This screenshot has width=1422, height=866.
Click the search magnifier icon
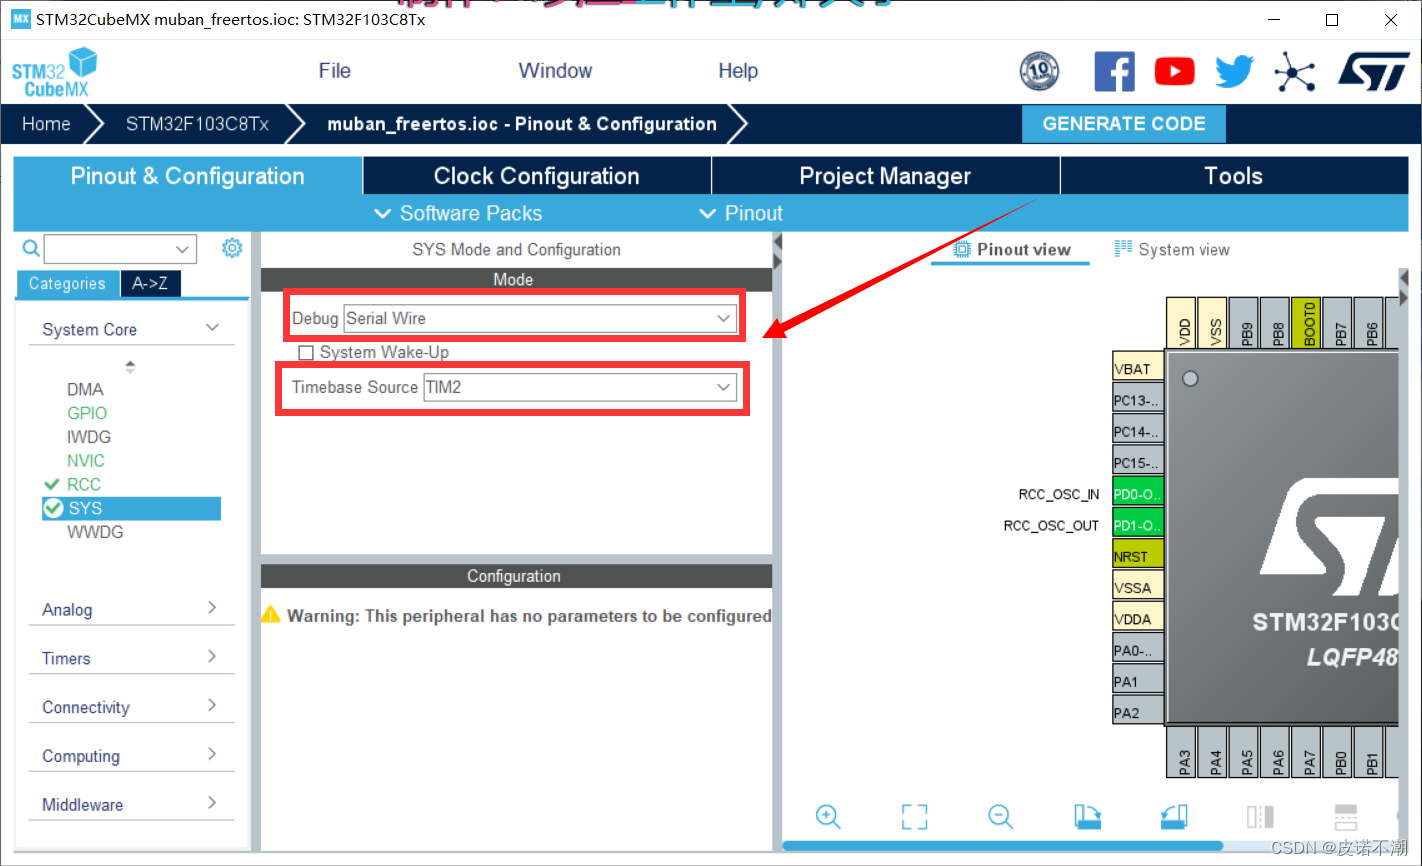(x=31, y=248)
